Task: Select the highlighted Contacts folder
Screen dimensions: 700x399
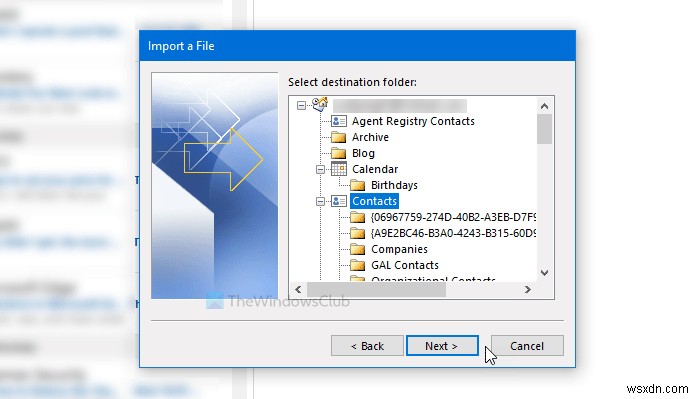Action: 374,201
